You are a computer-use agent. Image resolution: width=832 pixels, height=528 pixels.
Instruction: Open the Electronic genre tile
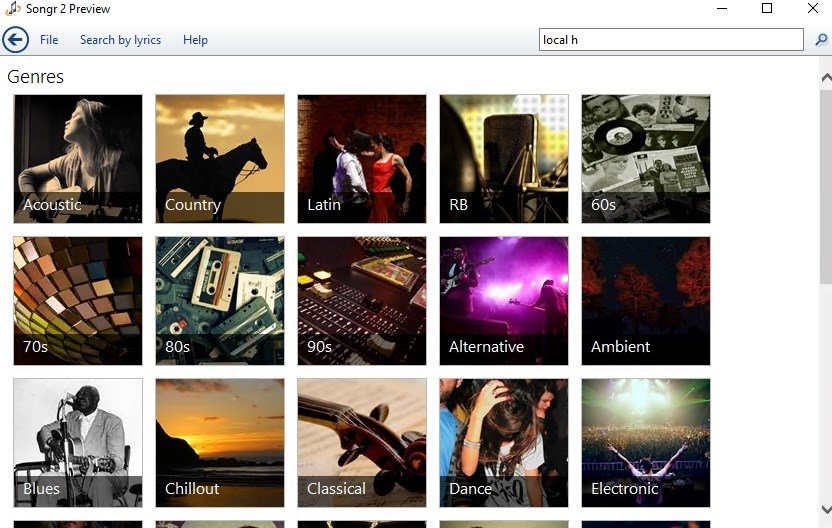point(646,443)
